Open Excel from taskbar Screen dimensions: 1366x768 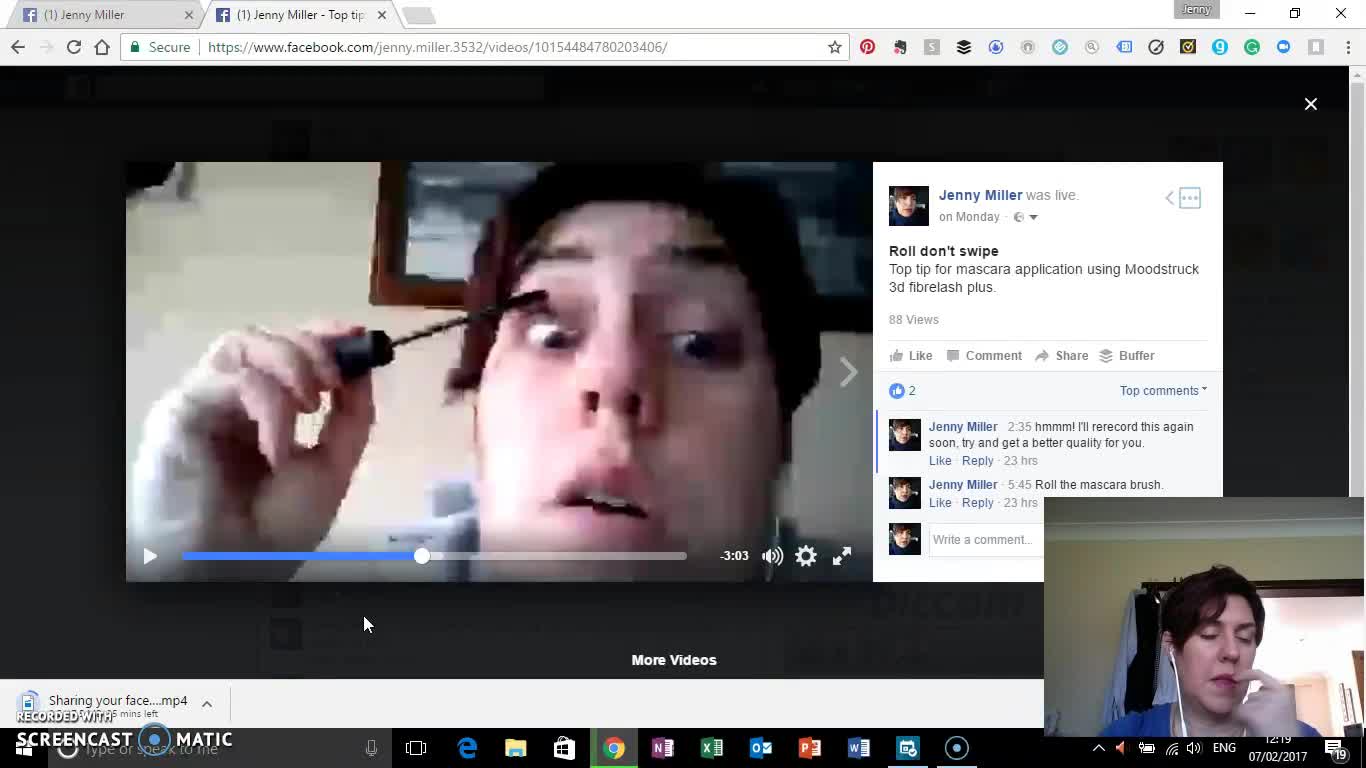pyautogui.click(x=712, y=748)
